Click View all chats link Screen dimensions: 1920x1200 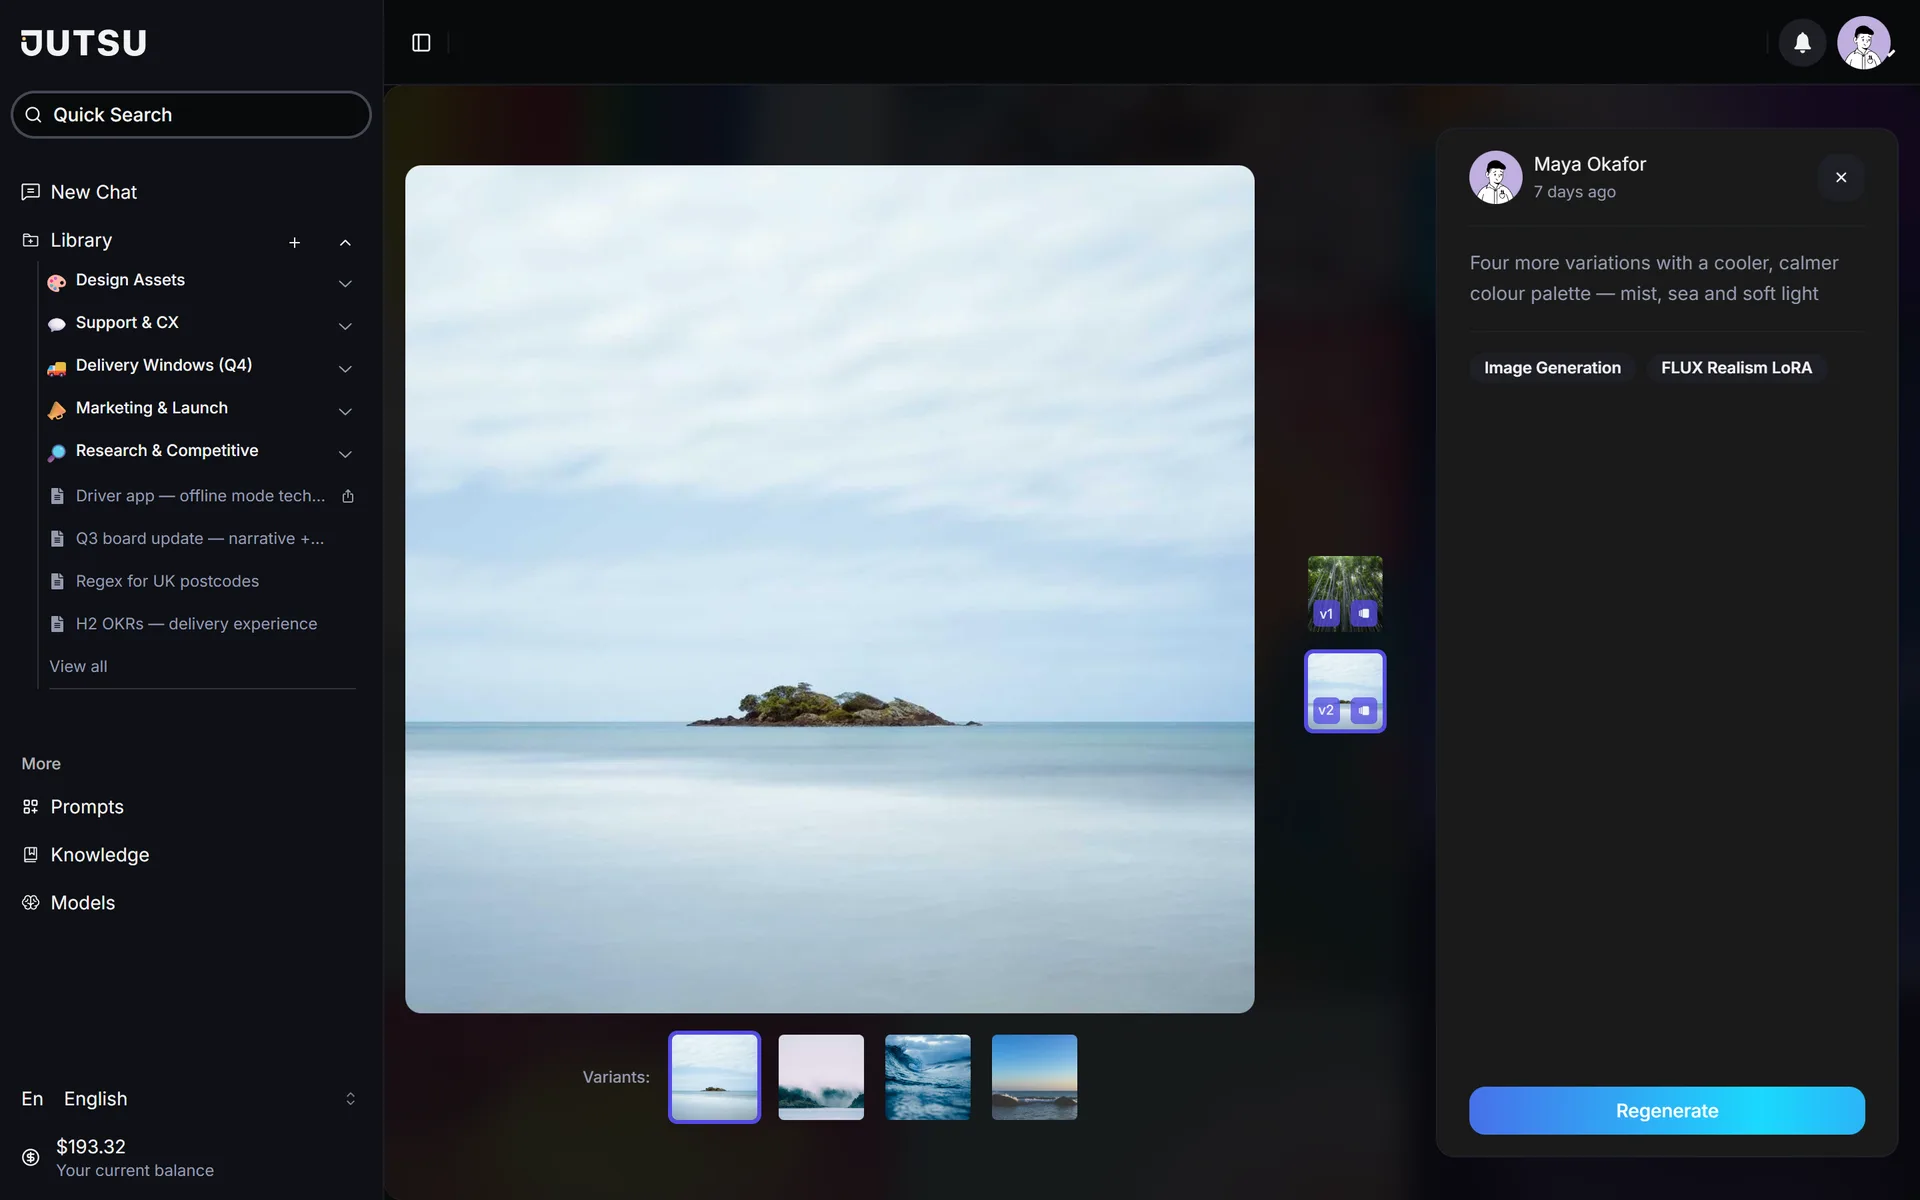[x=78, y=667]
